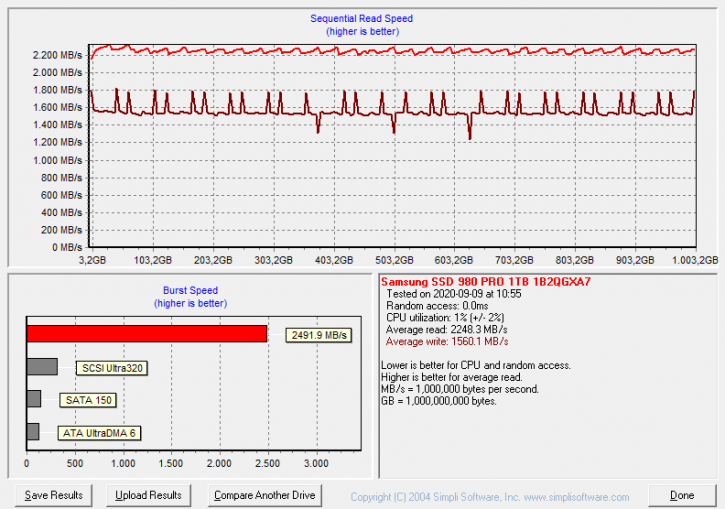Choose Compare Another Drive
This screenshot has width=725, height=509.
[264, 496]
